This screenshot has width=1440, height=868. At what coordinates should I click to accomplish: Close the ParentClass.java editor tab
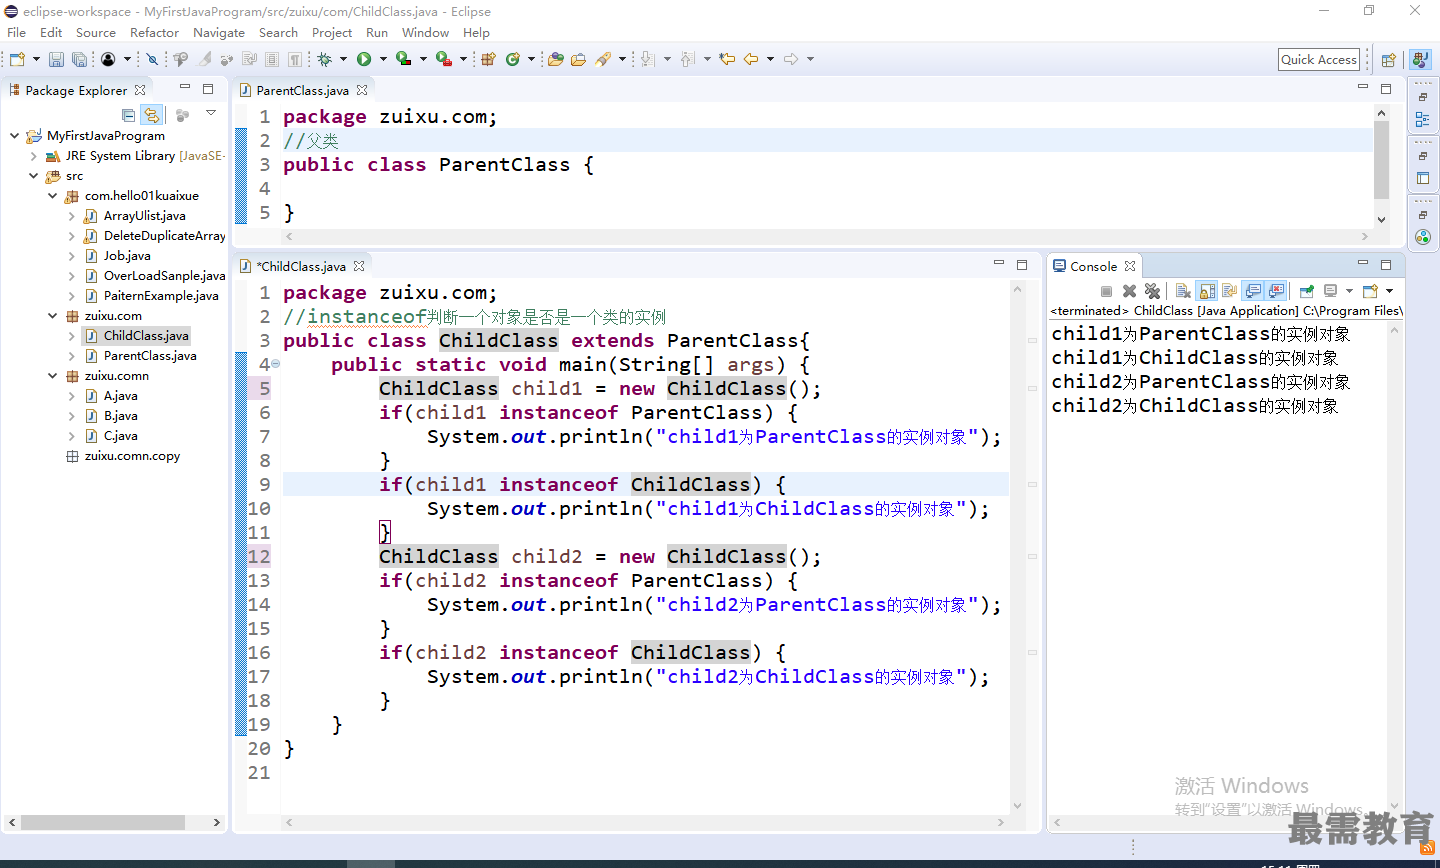pyautogui.click(x=362, y=90)
